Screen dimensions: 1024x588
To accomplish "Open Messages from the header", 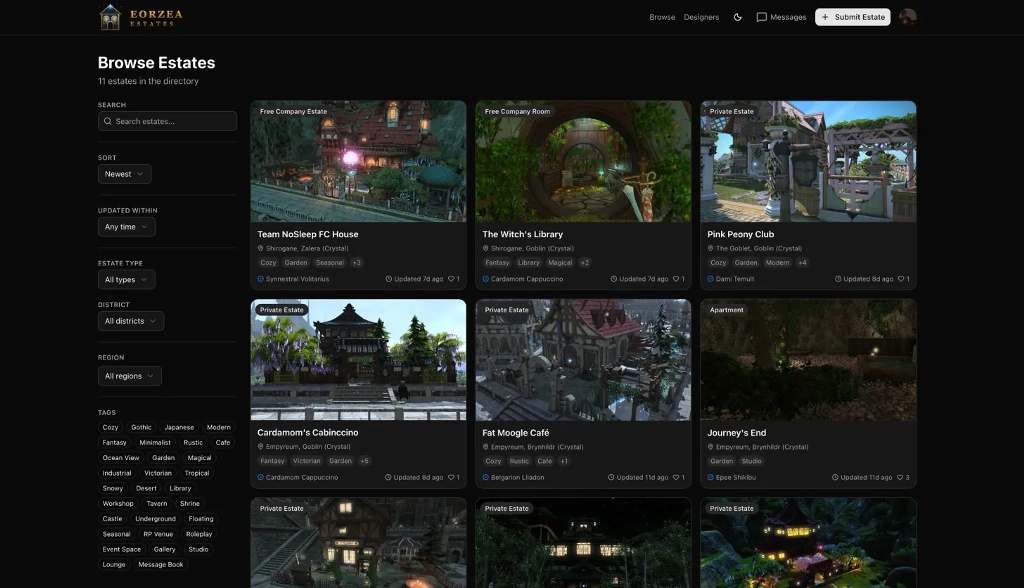I will coord(781,17).
